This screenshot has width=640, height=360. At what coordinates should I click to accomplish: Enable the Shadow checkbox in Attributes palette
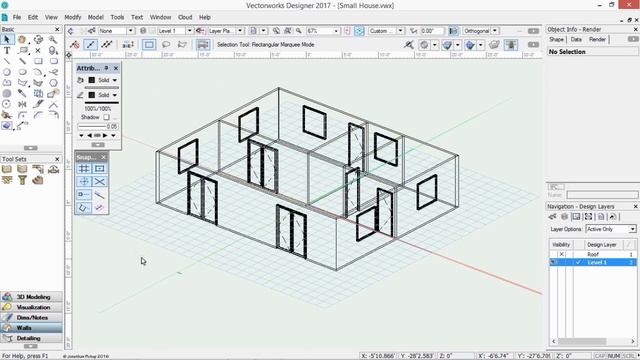pyautogui.click(x=107, y=117)
